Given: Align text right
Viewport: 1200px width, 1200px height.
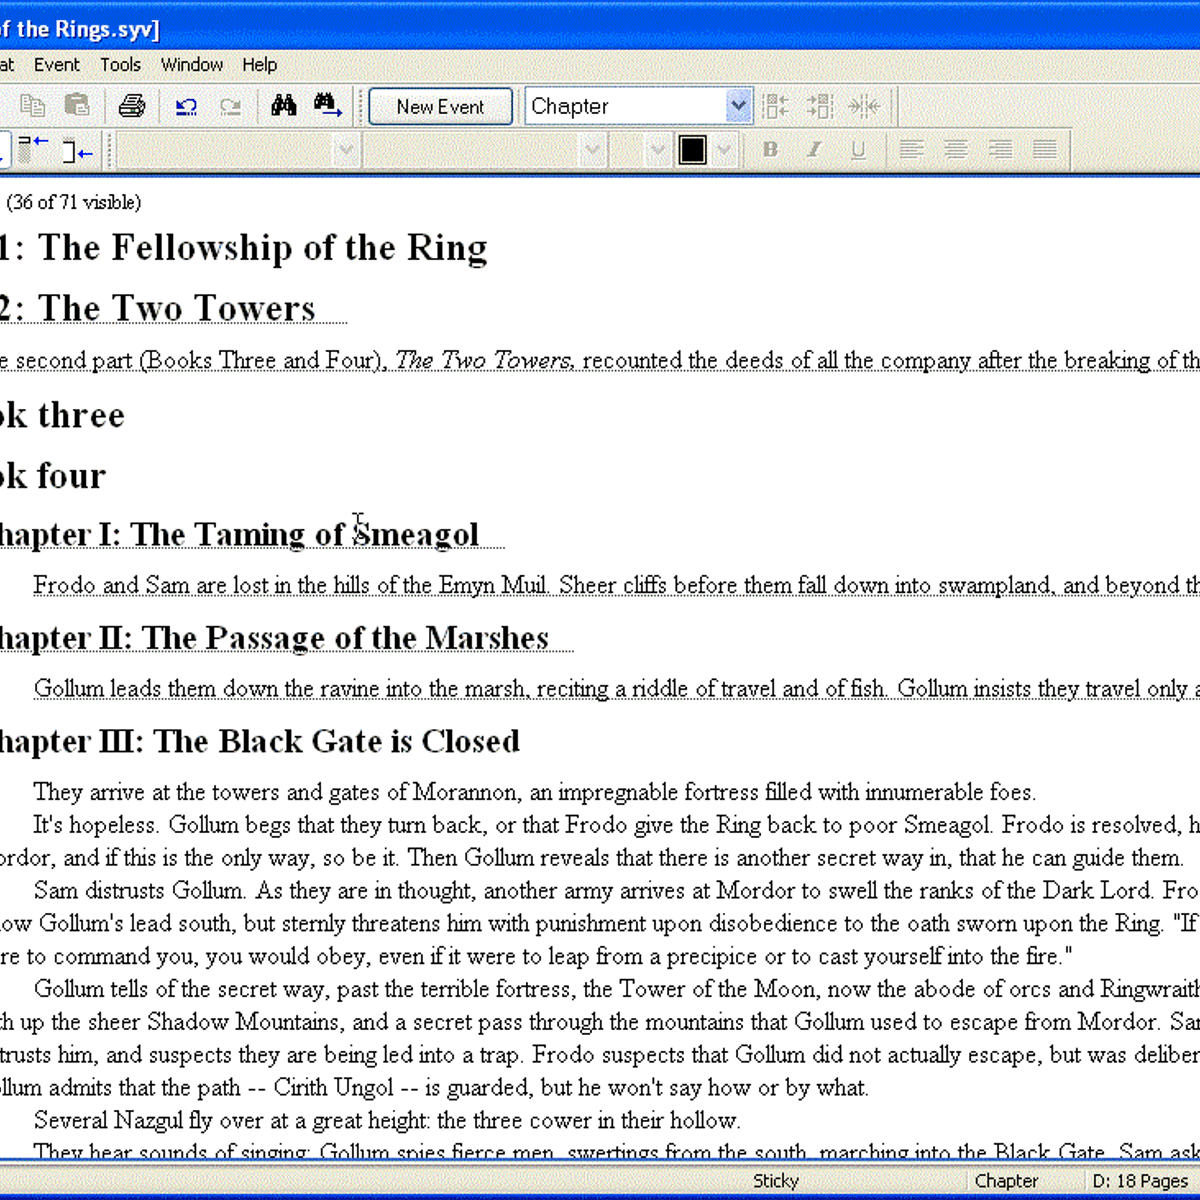Looking at the screenshot, I should (x=1000, y=150).
